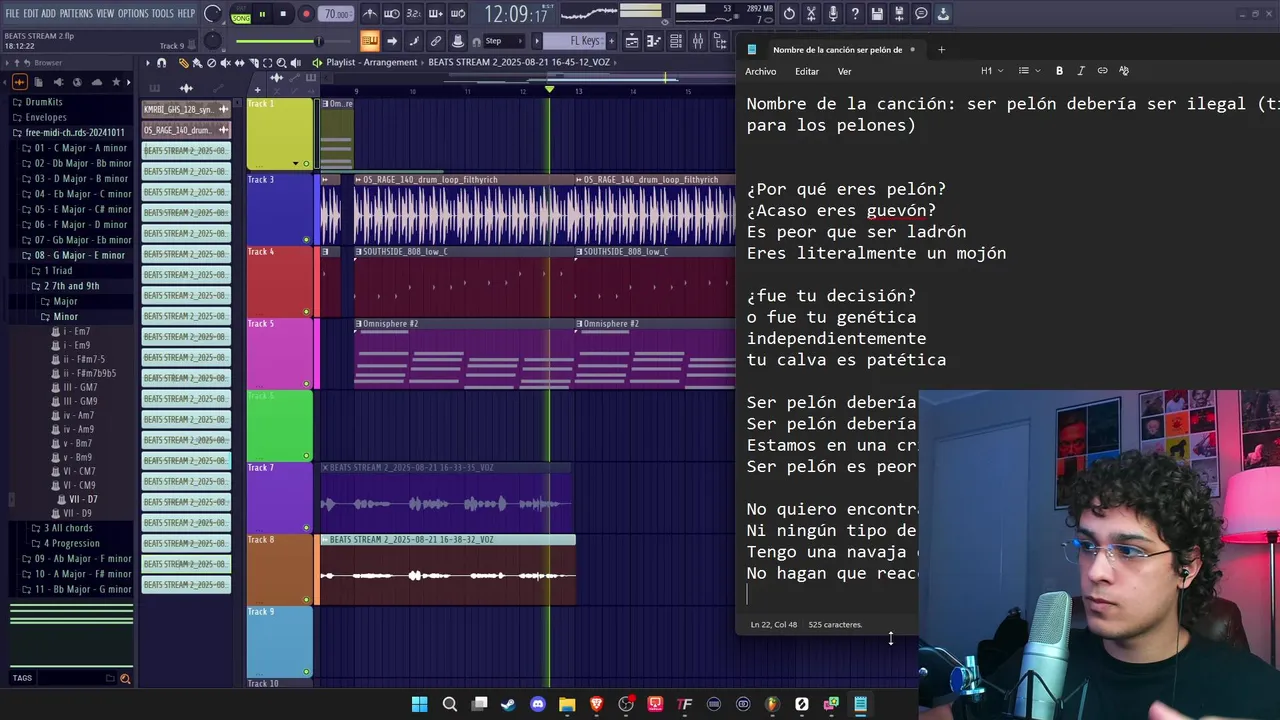Viewport: 1280px width, 720px height.
Task: Open the help question mark icon
Action: point(855,14)
